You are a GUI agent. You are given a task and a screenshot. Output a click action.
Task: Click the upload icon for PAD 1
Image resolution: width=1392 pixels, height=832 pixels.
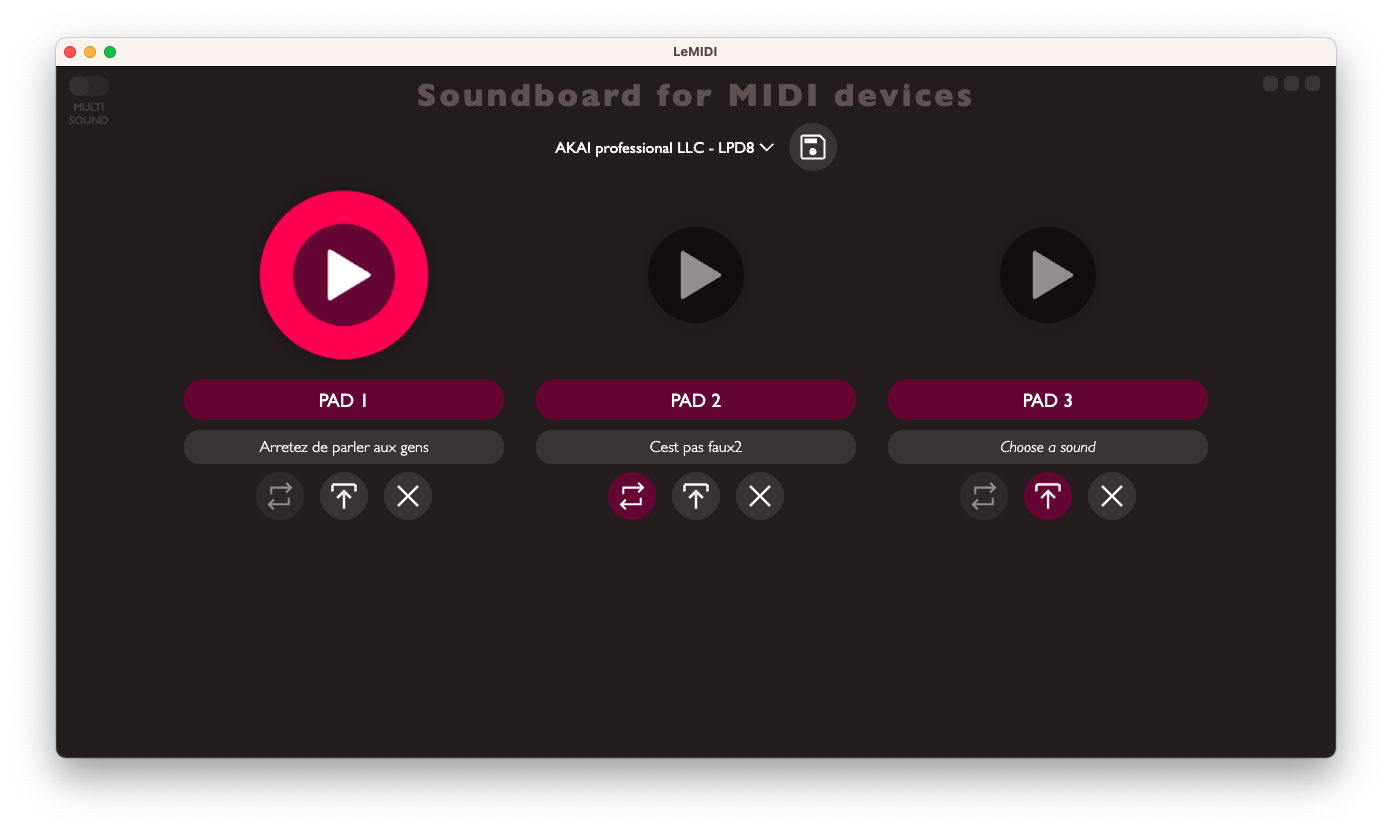(344, 496)
